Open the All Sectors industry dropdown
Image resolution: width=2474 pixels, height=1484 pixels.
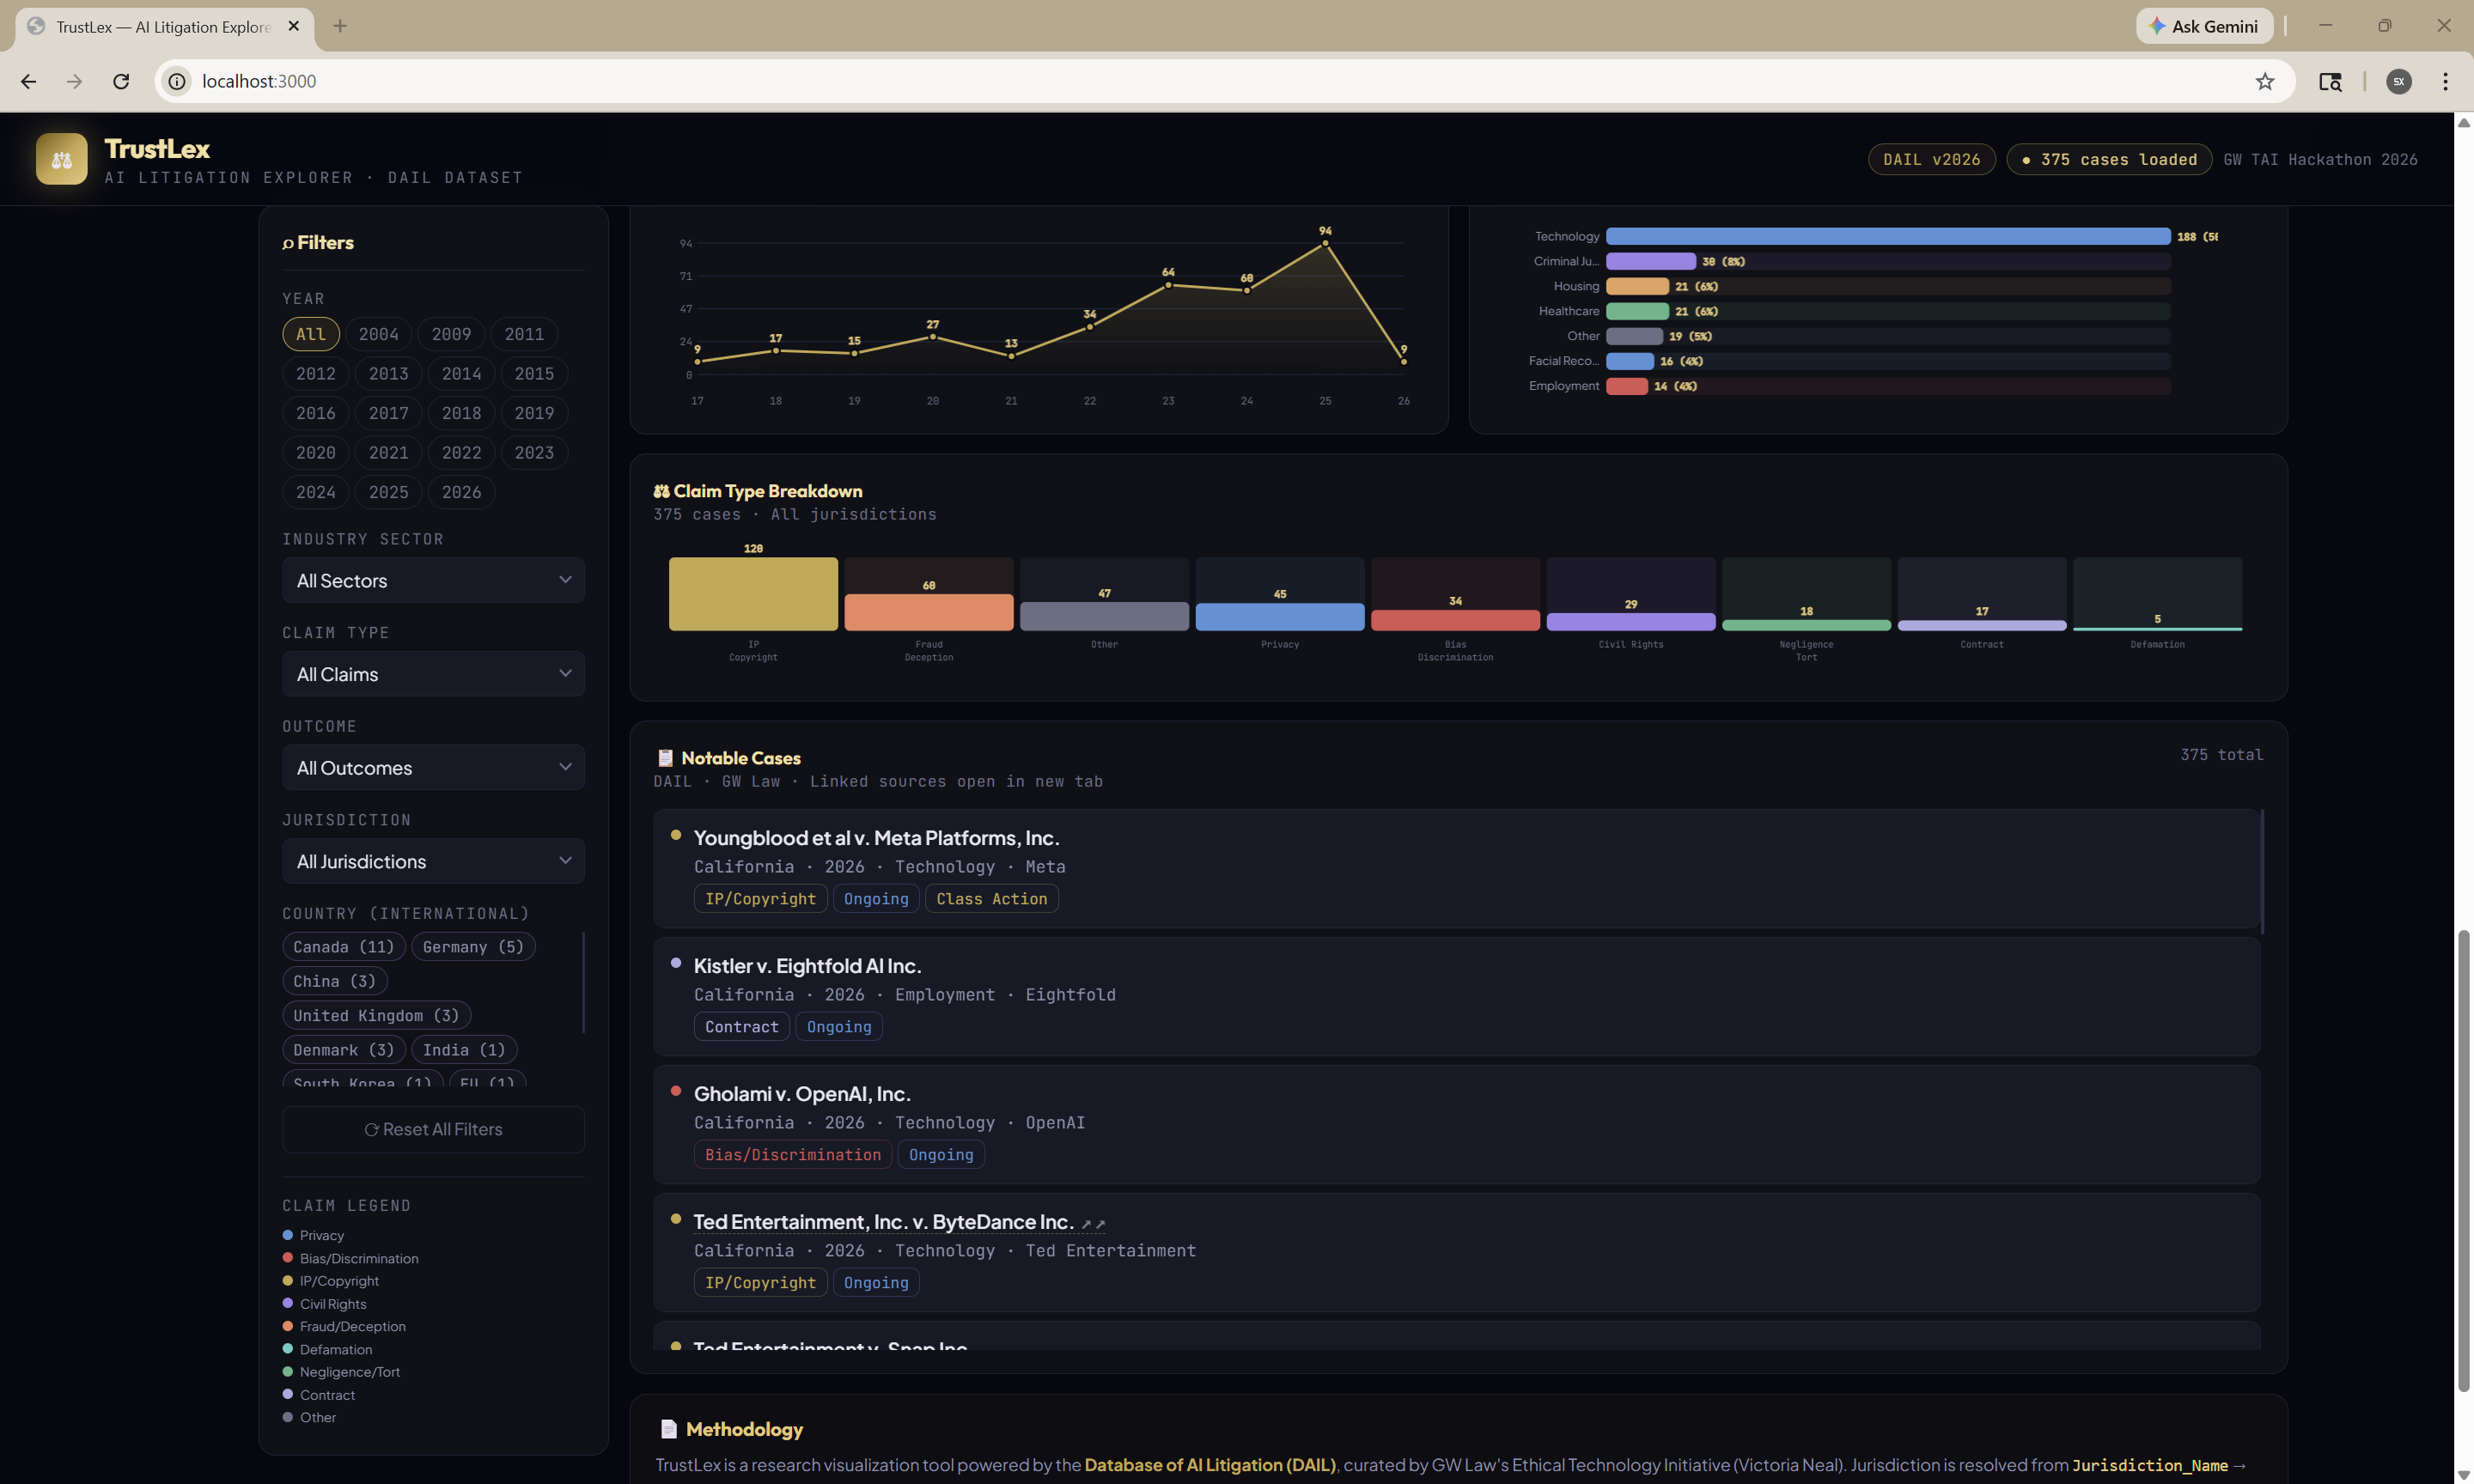click(433, 581)
